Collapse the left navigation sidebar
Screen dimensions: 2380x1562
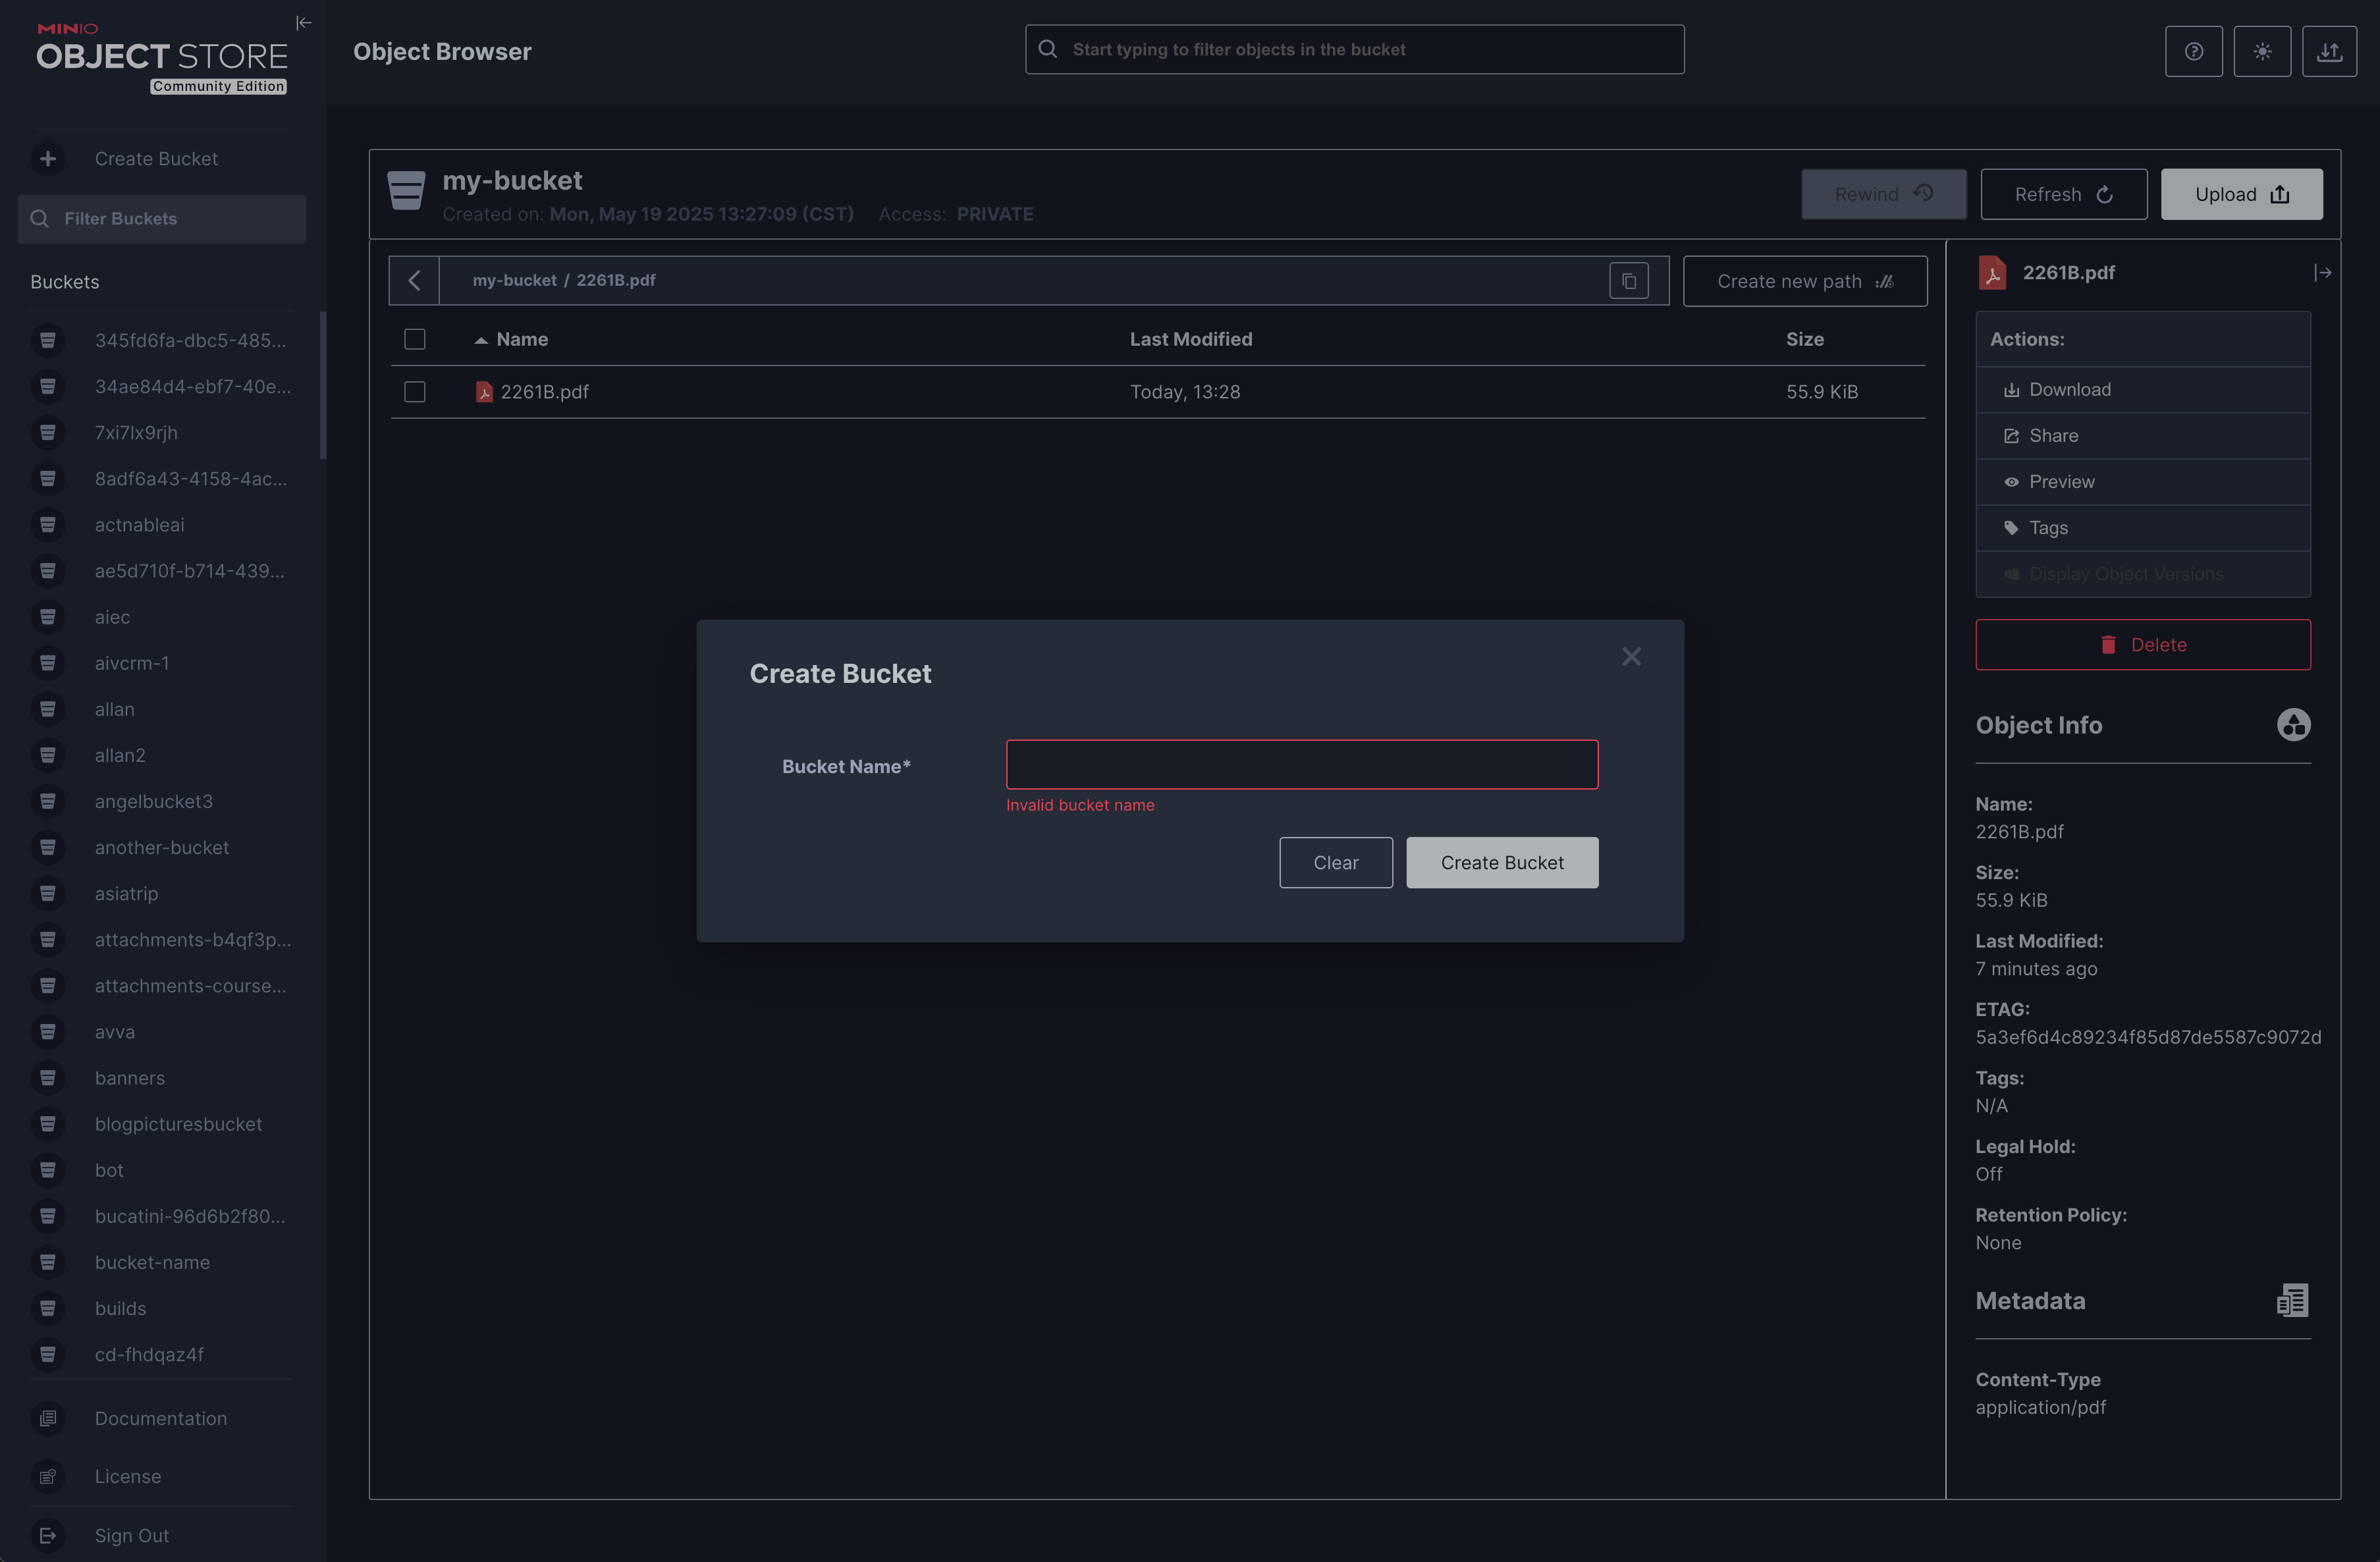(x=303, y=22)
